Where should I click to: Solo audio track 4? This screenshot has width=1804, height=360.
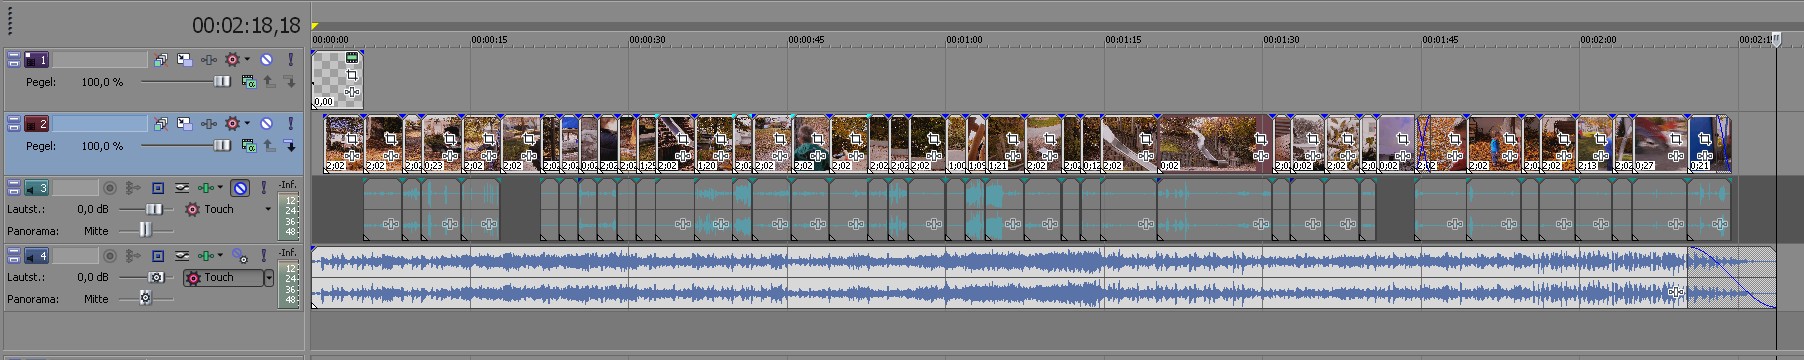tap(264, 255)
